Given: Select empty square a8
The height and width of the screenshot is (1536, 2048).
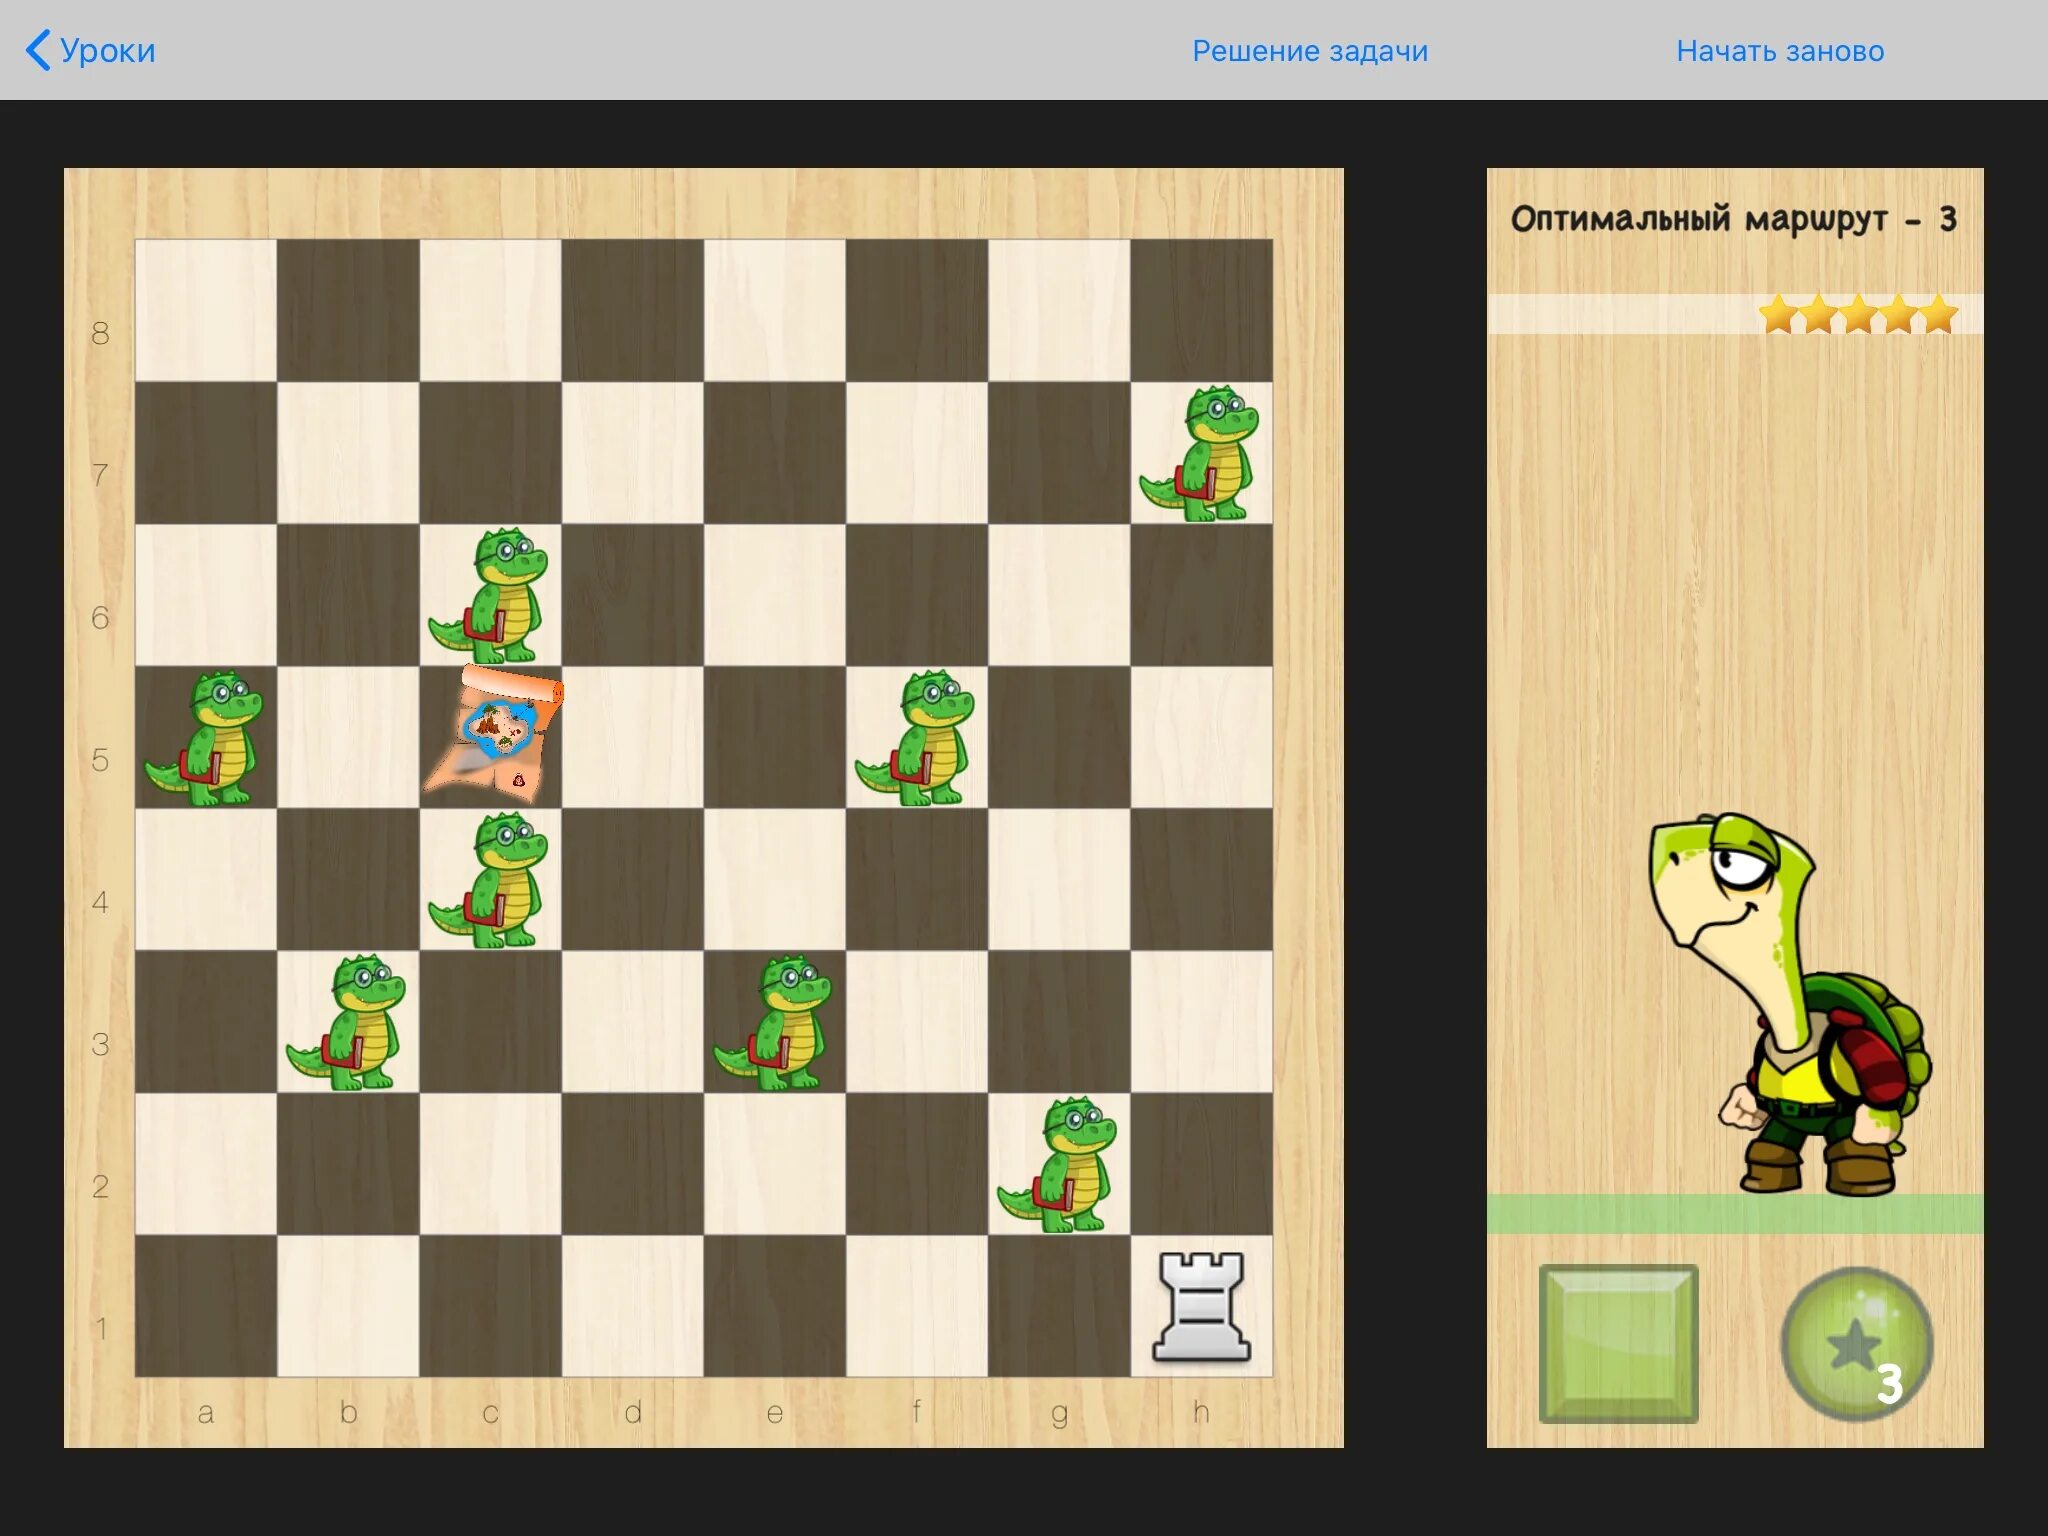Looking at the screenshot, I should [x=206, y=310].
